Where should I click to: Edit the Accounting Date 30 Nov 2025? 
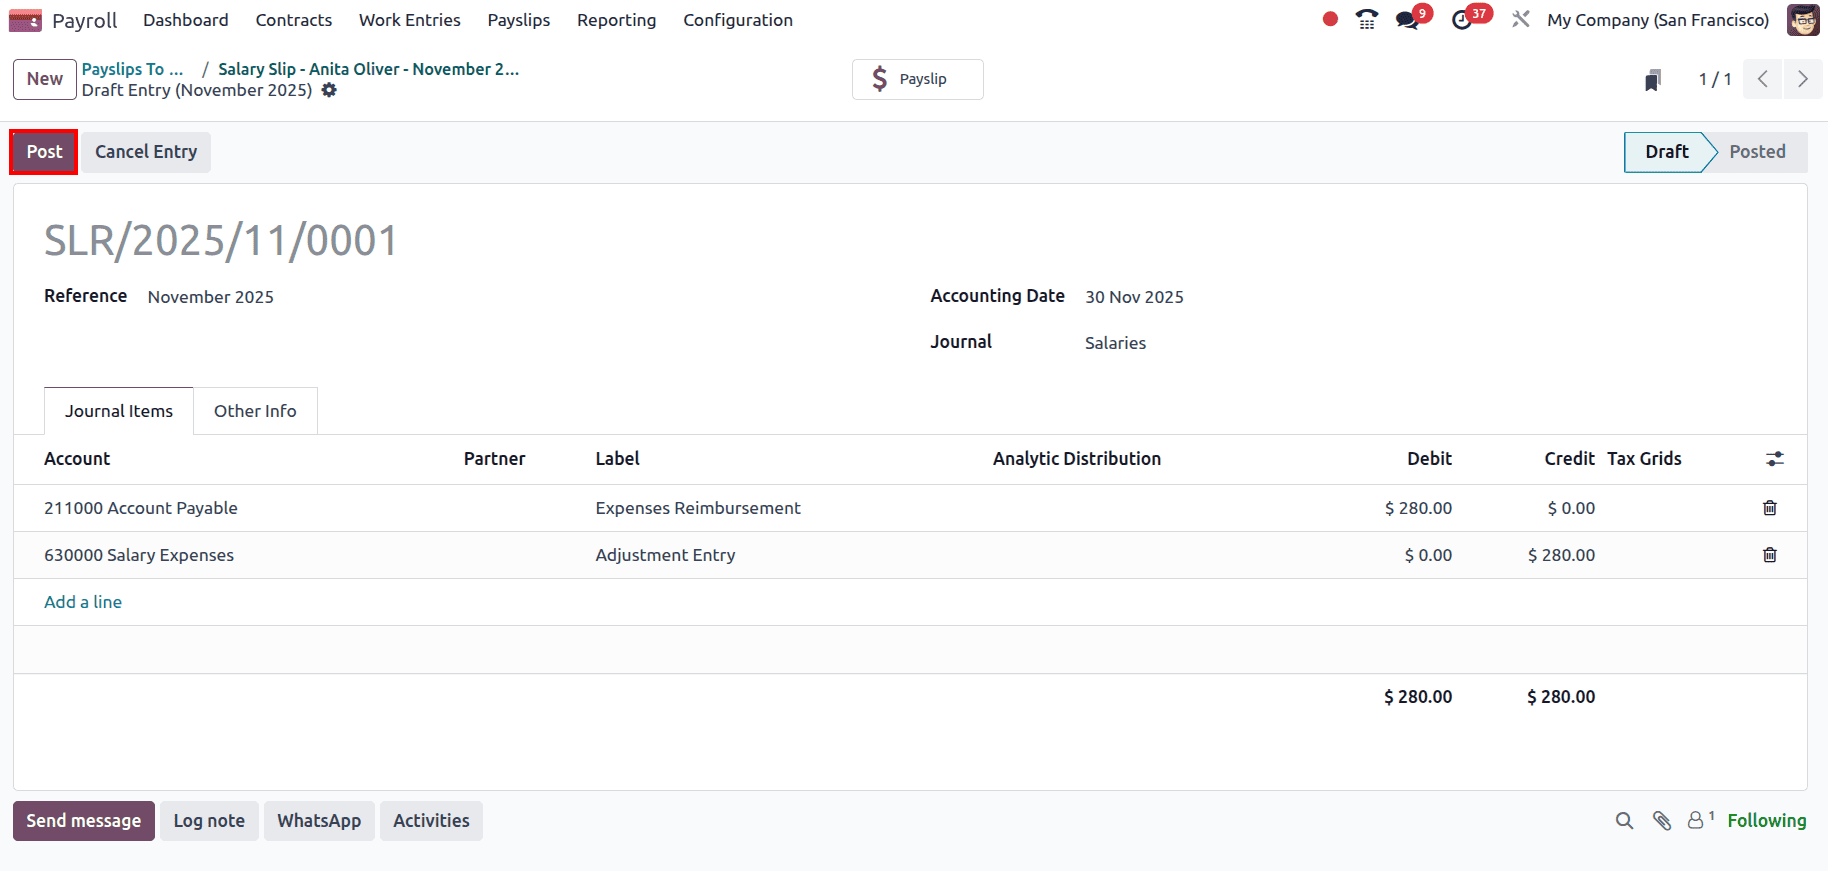[x=1134, y=297]
